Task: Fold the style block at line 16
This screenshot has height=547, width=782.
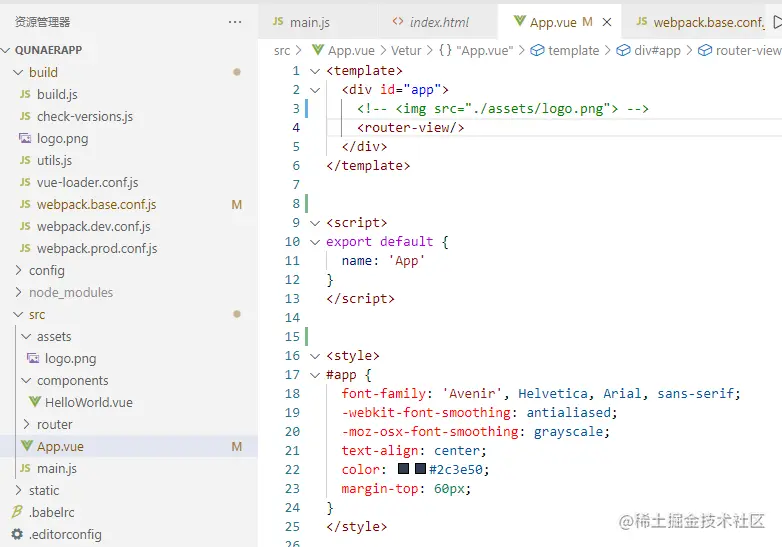Action: (315, 356)
